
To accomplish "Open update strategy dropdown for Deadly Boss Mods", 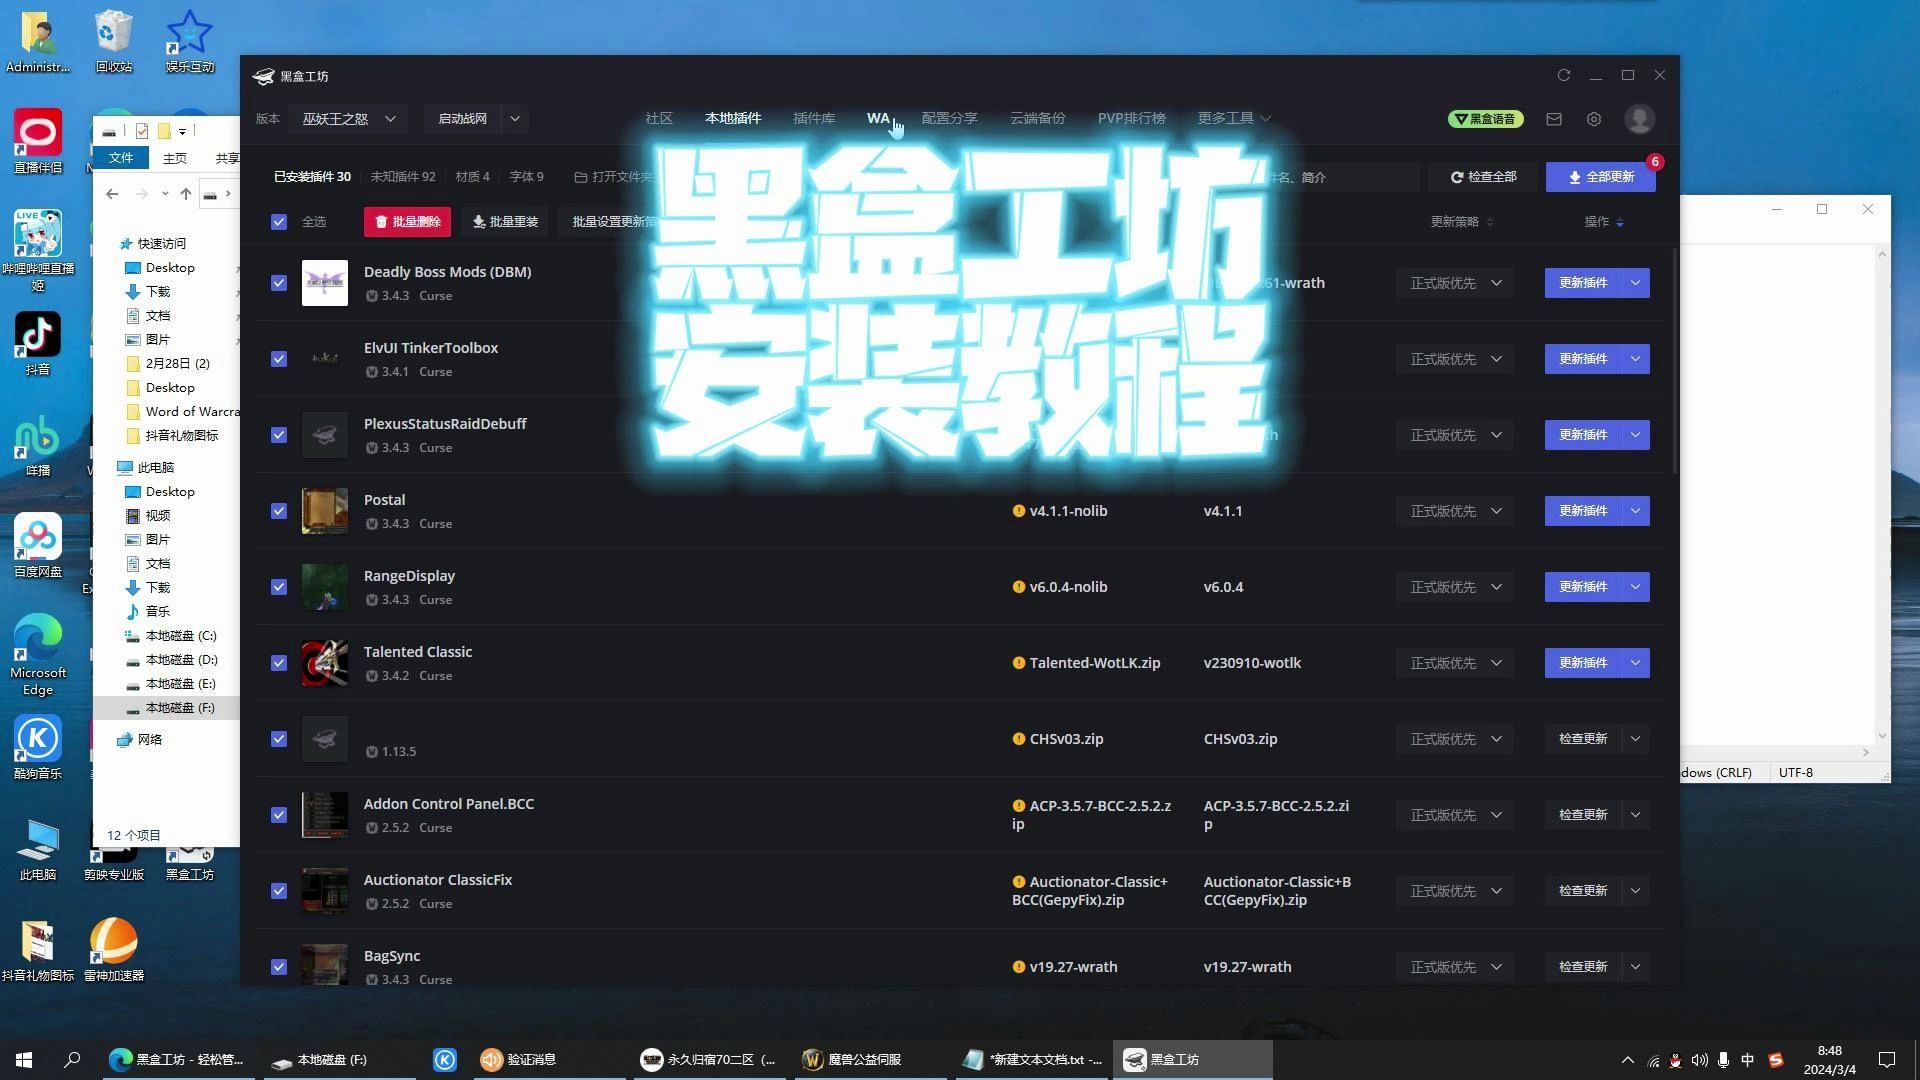I will click(x=1455, y=283).
